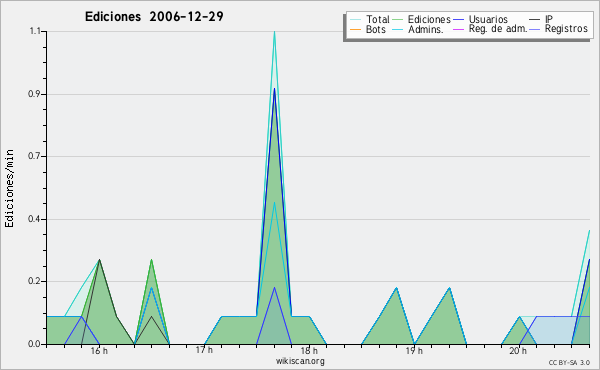Select the Reg. de adm. legend label
Viewport: 600px width, 370px height.
click(x=498, y=29)
